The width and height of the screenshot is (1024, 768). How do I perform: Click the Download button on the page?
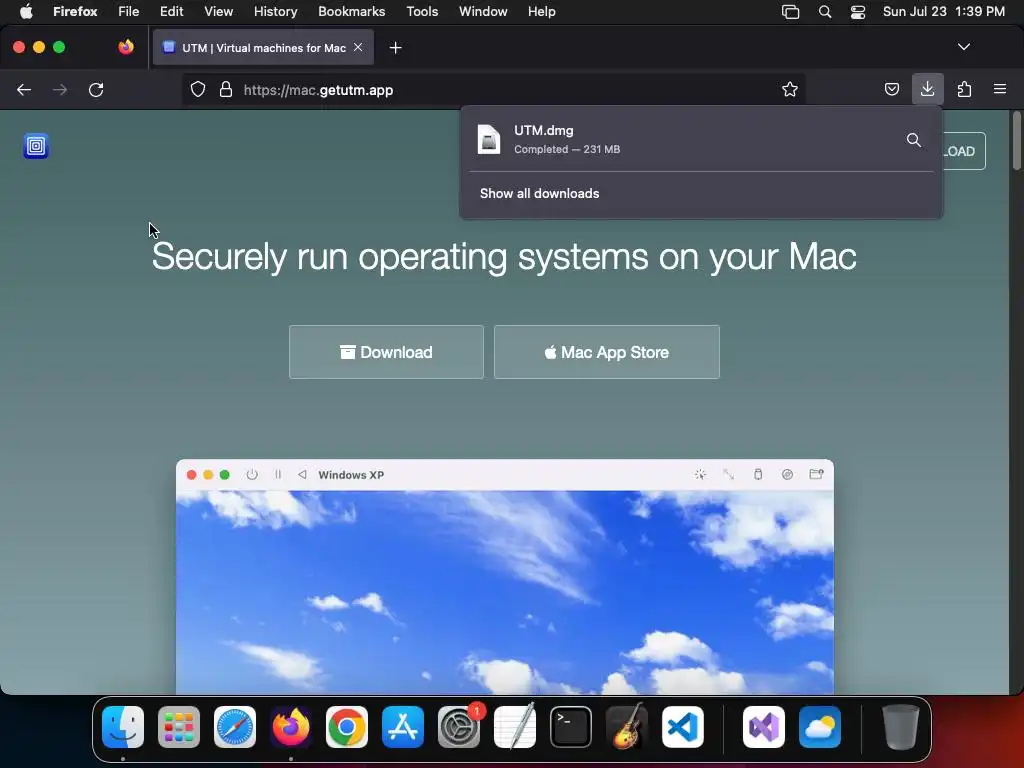386,352
